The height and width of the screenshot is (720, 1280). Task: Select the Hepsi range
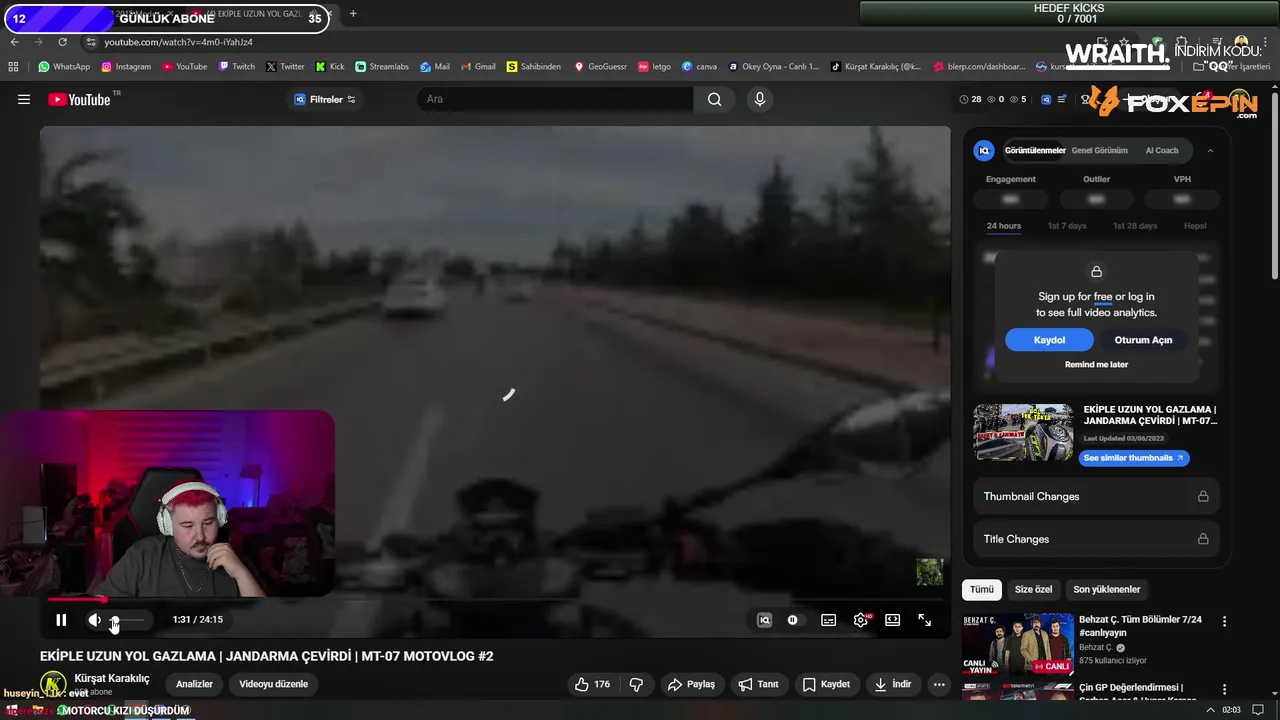point(1195,226)
